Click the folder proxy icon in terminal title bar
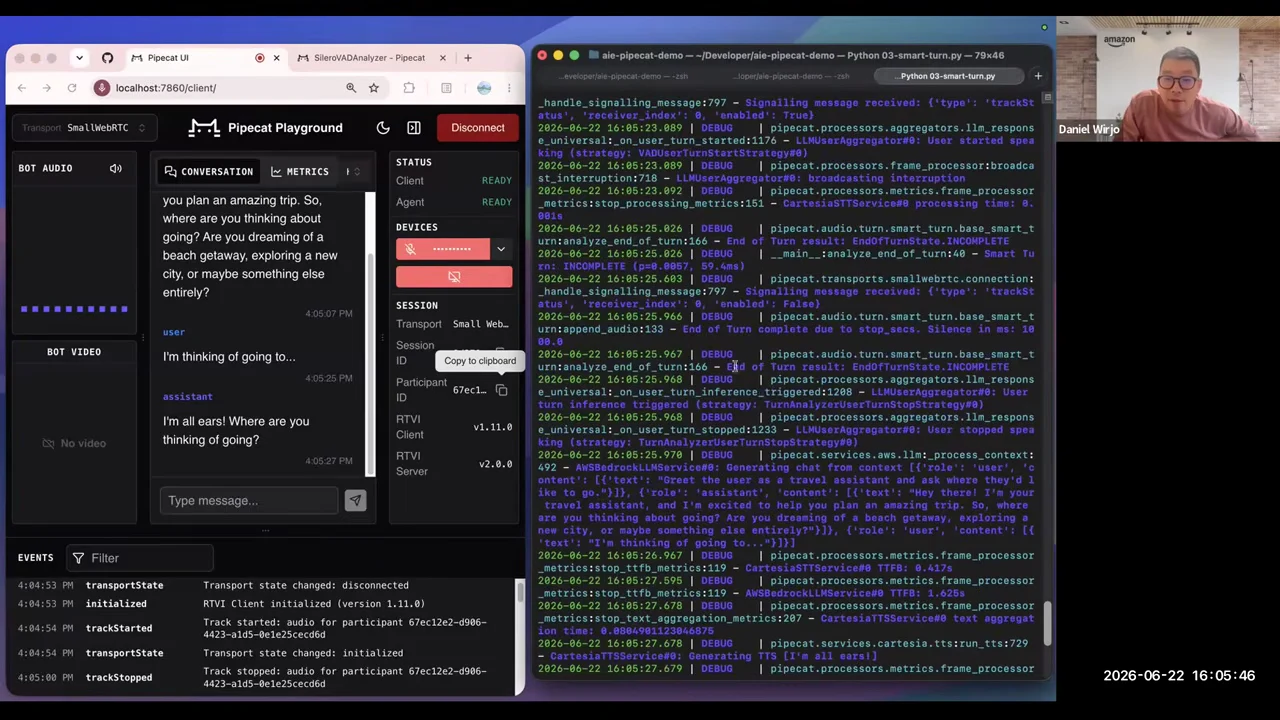 pyautogui.click(x=594, y=56)
